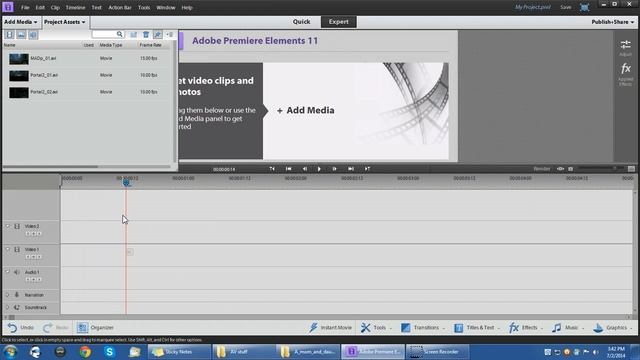Open Instant Movie
The width and height of the screenshot is (640, 360).
(x=330, y=327)
